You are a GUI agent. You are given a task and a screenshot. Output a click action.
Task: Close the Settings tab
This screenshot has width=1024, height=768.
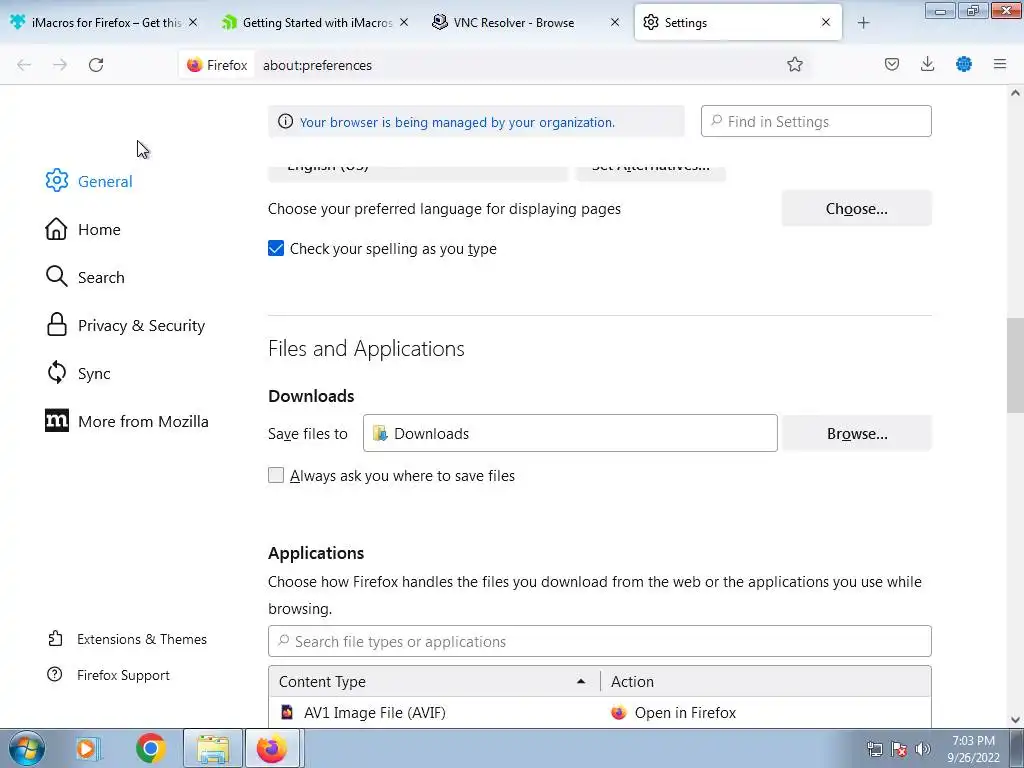pyautogui.click(x=825, y=22)
